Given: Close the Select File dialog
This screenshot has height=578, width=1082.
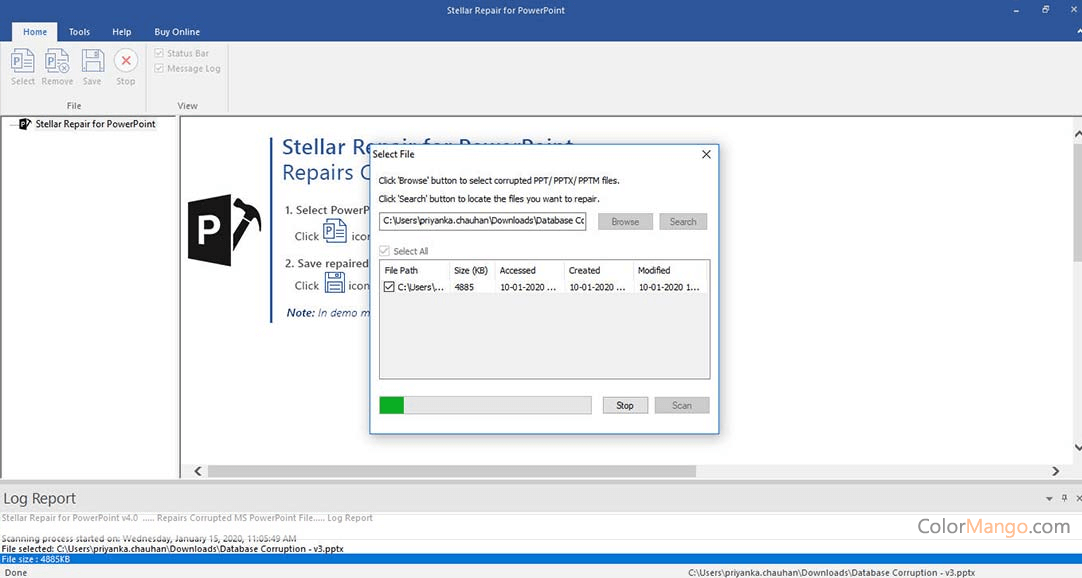Looking at the screenshot, I should coord(706,154).
